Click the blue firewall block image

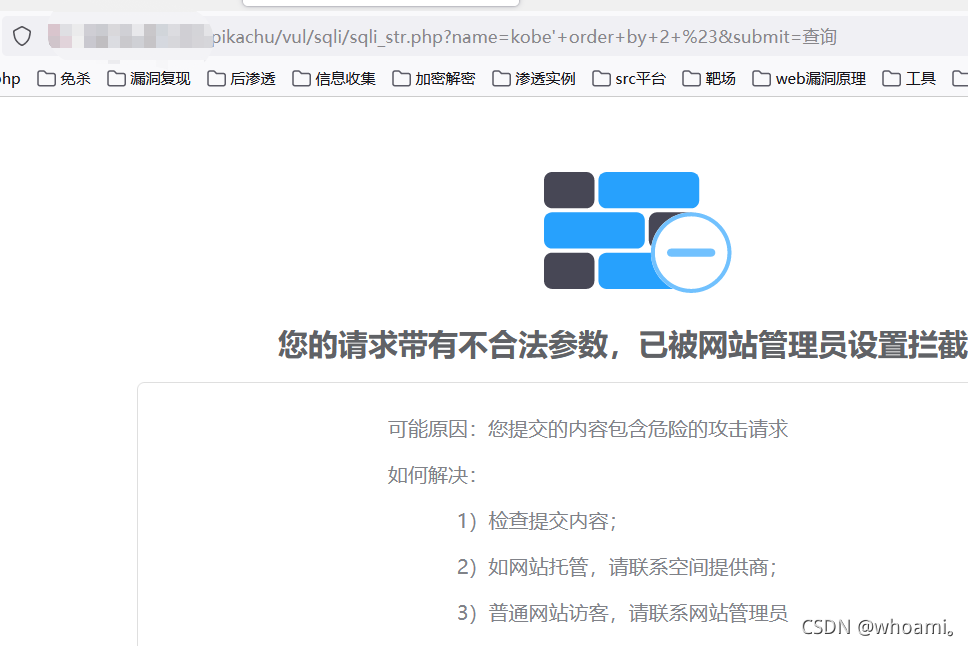point(637,232)
